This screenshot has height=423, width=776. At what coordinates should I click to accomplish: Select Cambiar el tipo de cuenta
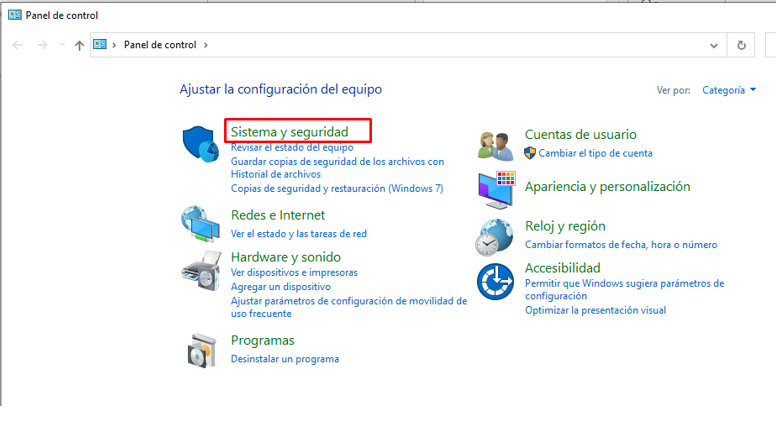coord(595,154)
